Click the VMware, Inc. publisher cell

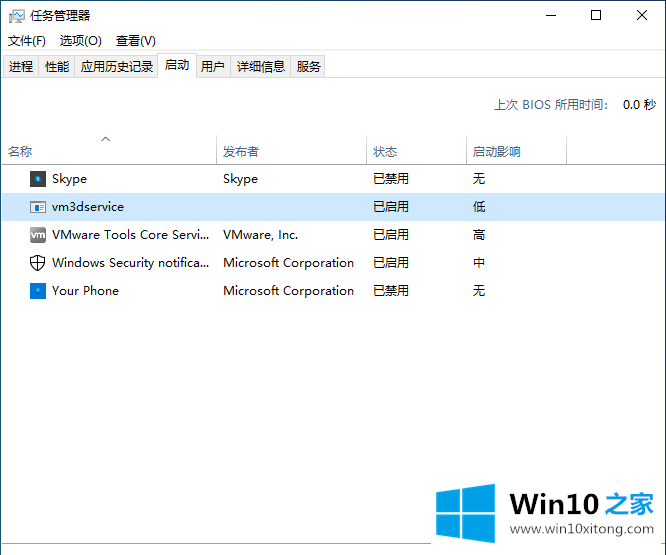(x=261, y=235)
